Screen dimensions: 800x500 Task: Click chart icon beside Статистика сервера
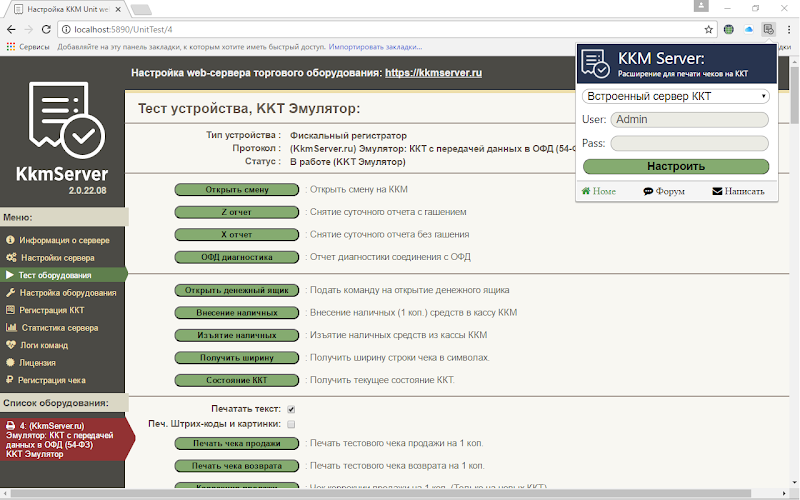11,328
